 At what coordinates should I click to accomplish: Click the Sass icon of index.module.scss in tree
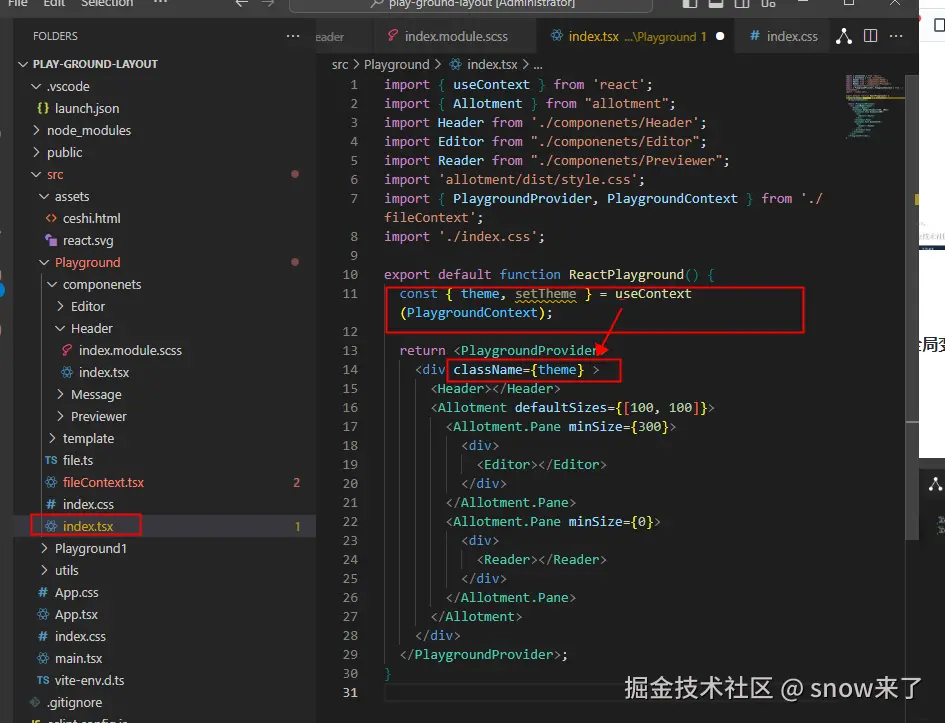pos(67,350)
